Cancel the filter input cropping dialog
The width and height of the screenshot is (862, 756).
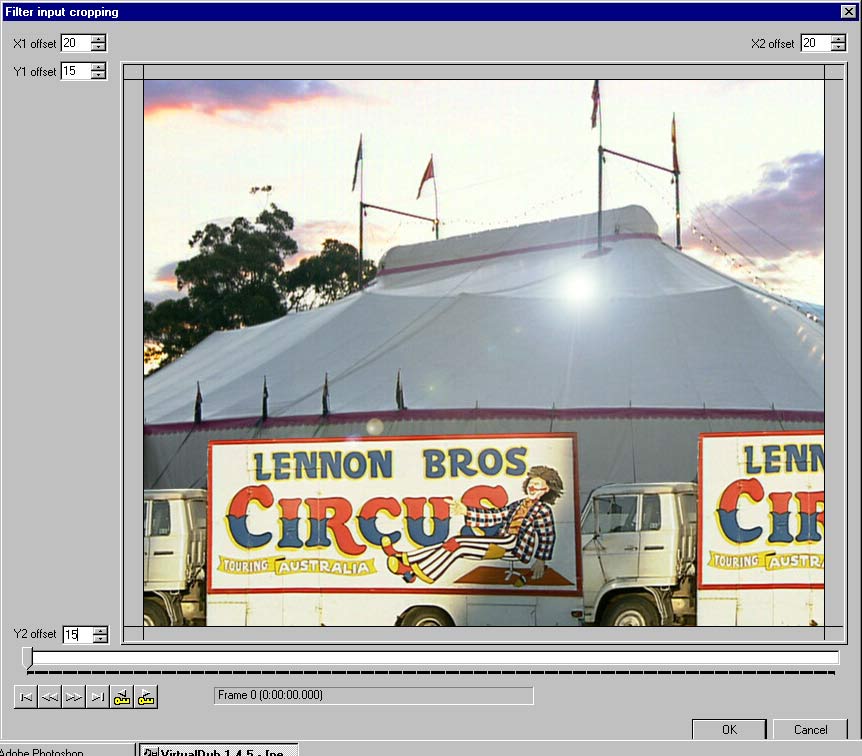(810, 730)
